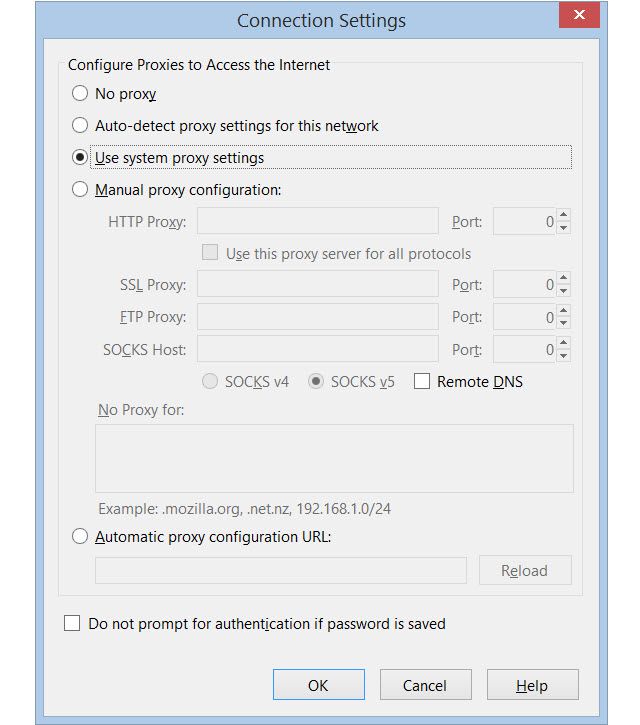Click the Cancel button
This screenshot has width=640, height=725.
tap(425, 685)
